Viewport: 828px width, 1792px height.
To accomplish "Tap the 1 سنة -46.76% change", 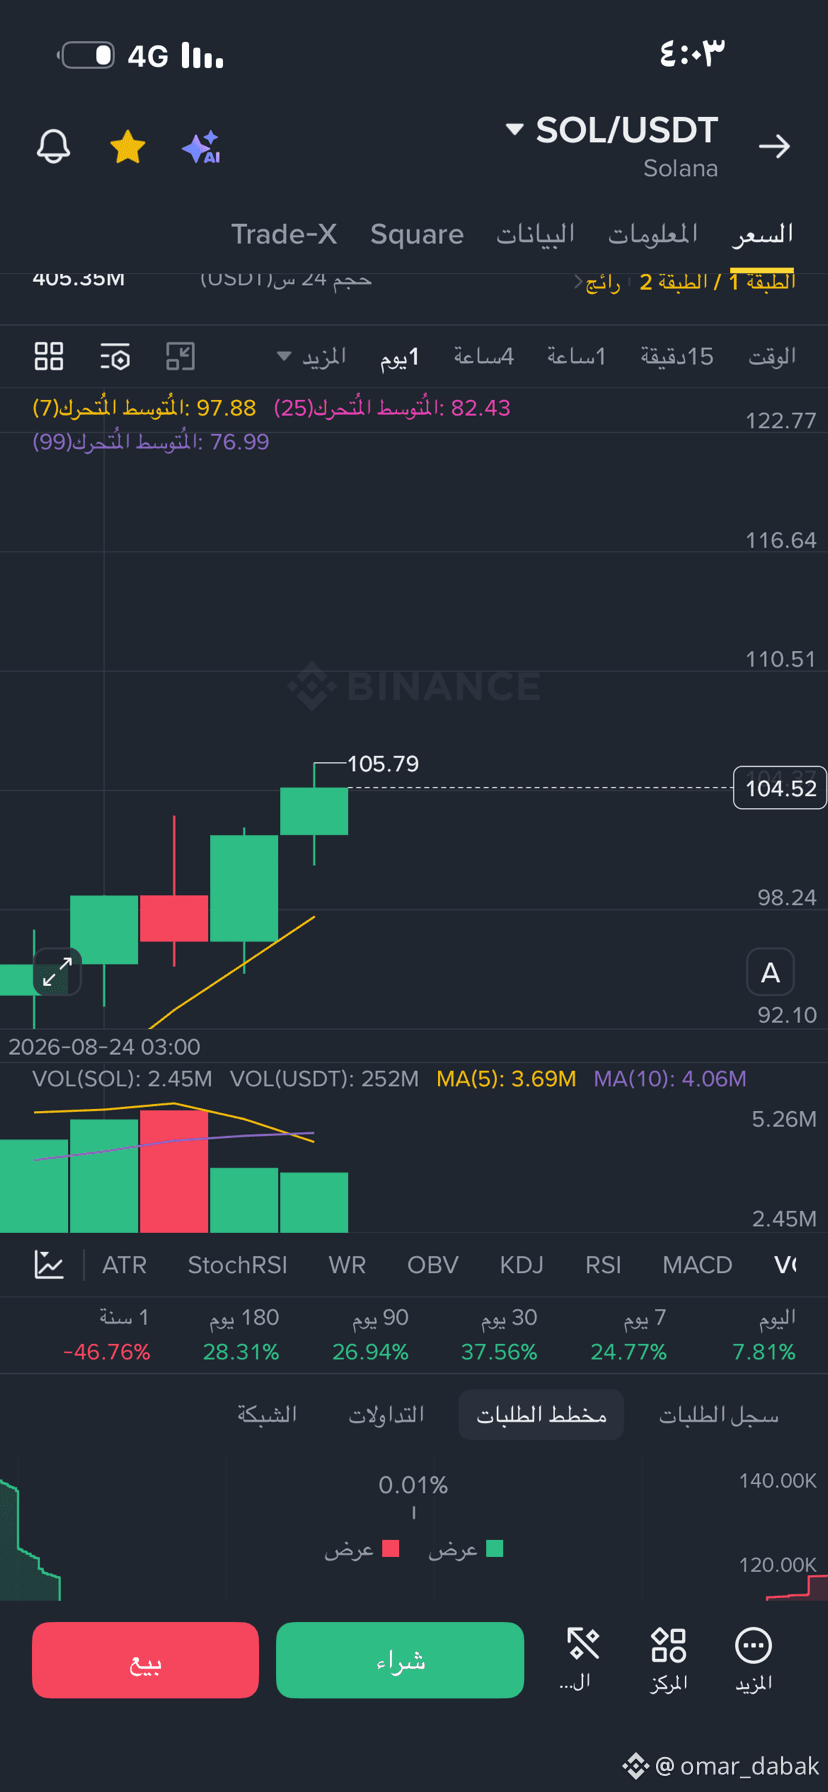I will pos(107,1335).
